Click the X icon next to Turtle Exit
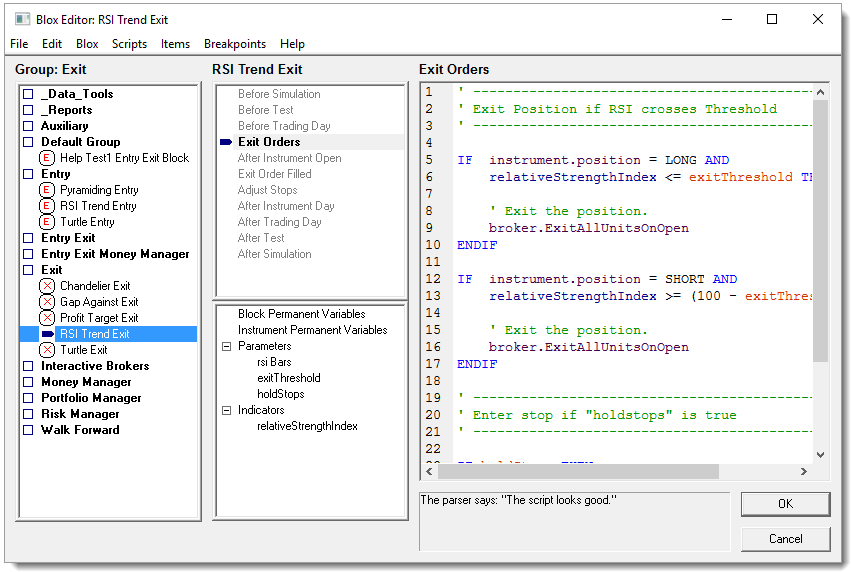851x572 pixels. [x=47, y=350]
